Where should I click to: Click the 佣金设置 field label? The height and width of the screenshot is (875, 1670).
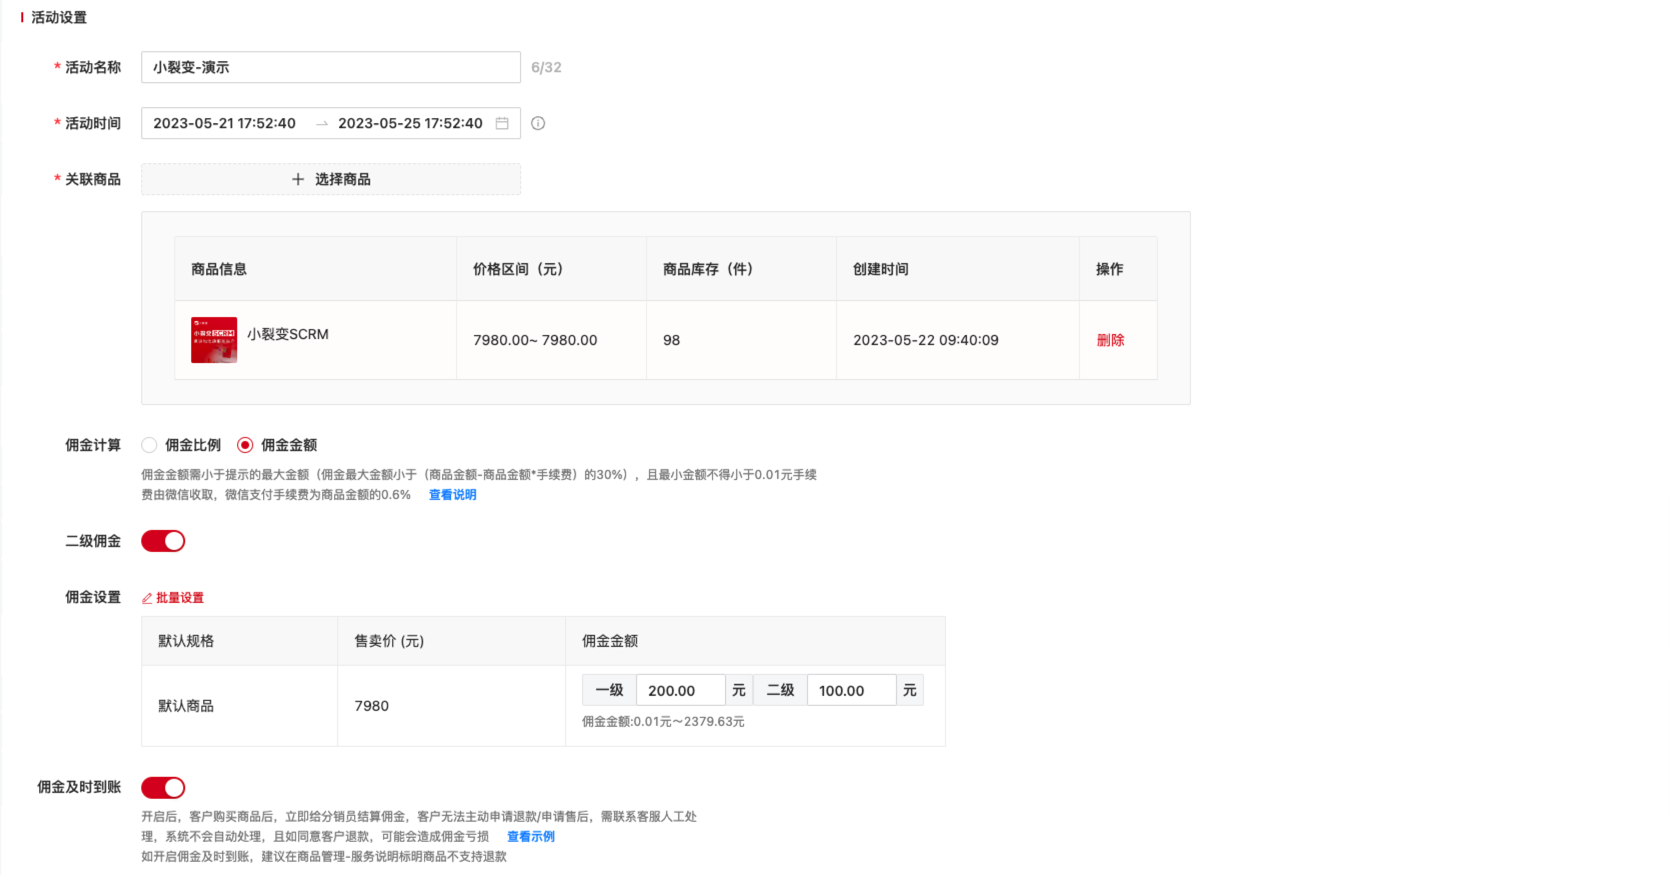pos(93,597)
